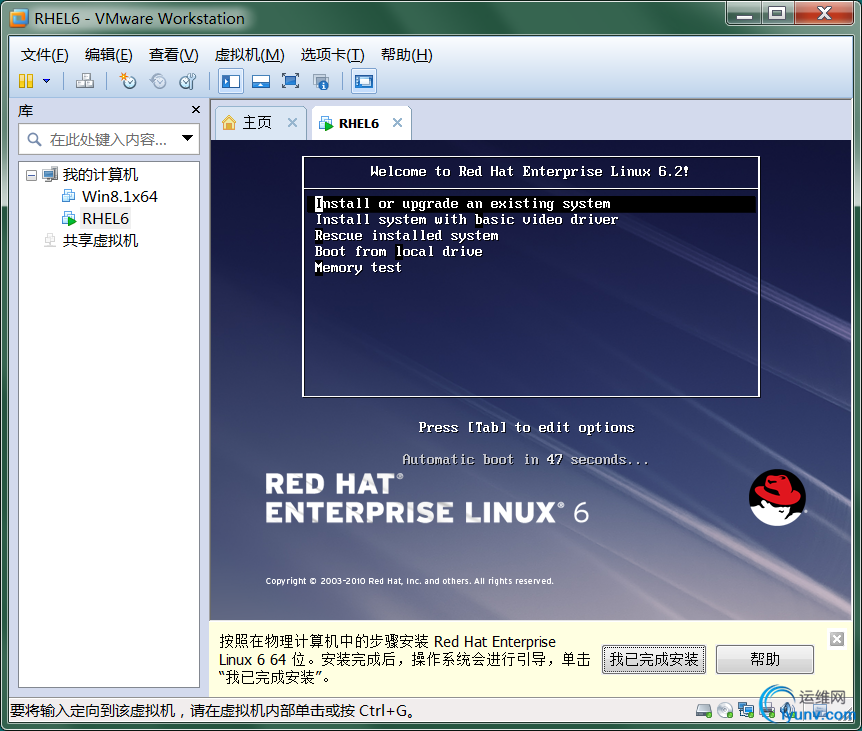Close the VMware Workstation window

[x=824, y=14]
